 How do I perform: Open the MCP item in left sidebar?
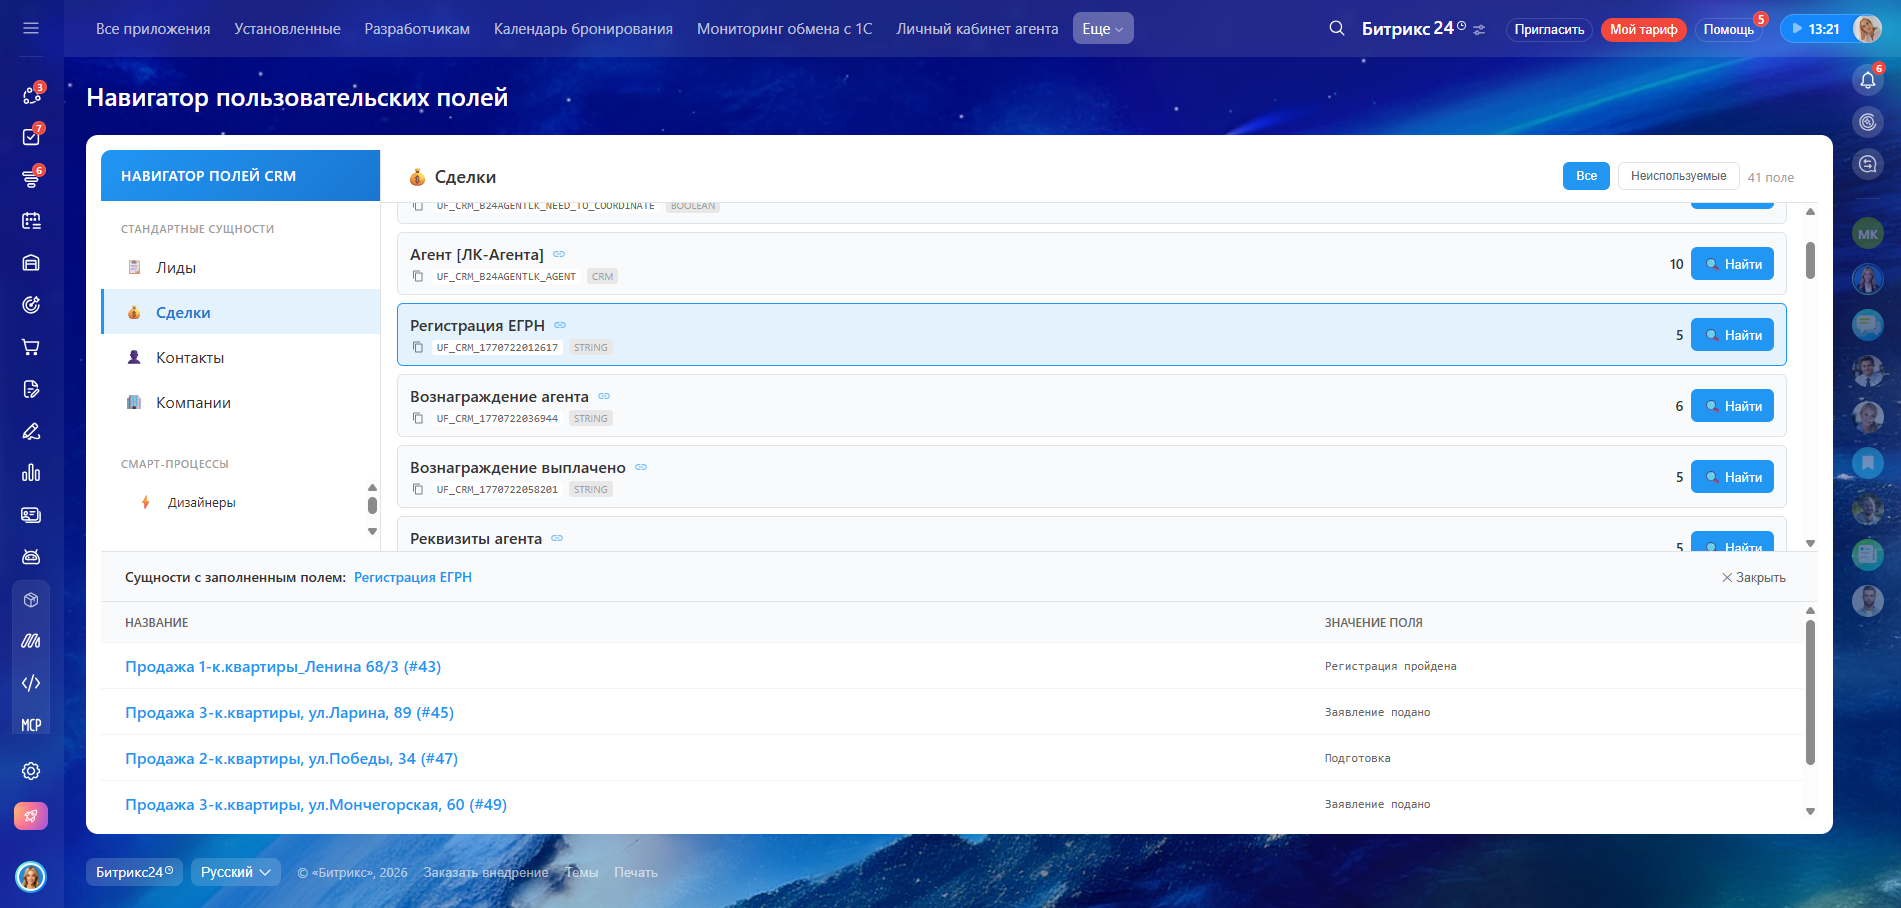click(x=31, y=725)
